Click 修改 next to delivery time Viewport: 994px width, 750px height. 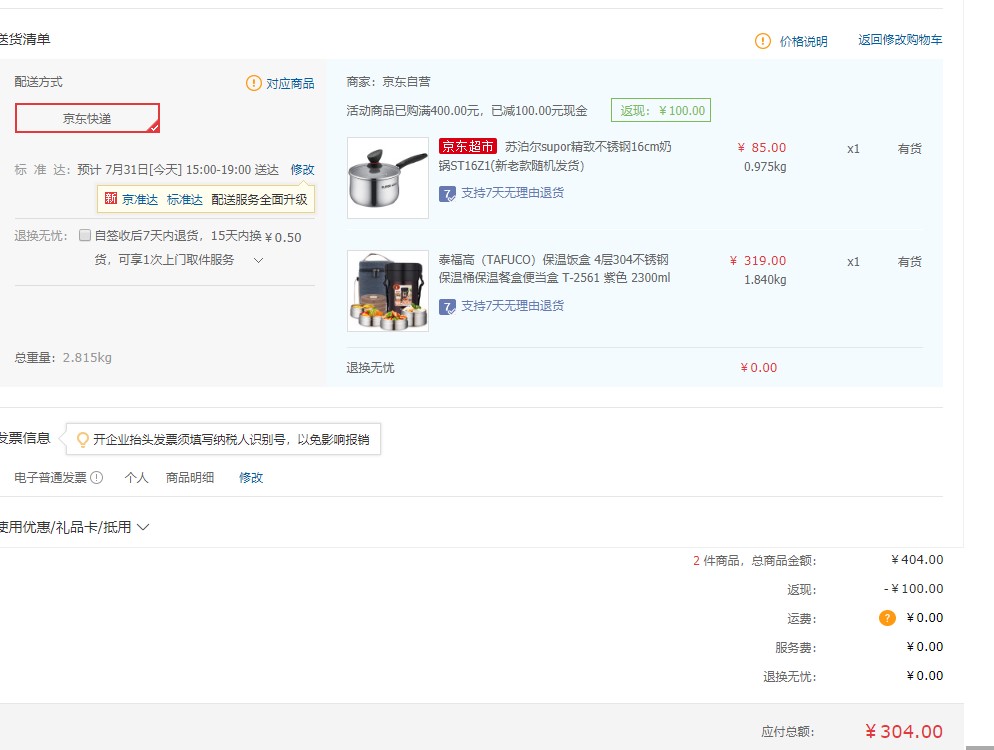pos(302,169)
